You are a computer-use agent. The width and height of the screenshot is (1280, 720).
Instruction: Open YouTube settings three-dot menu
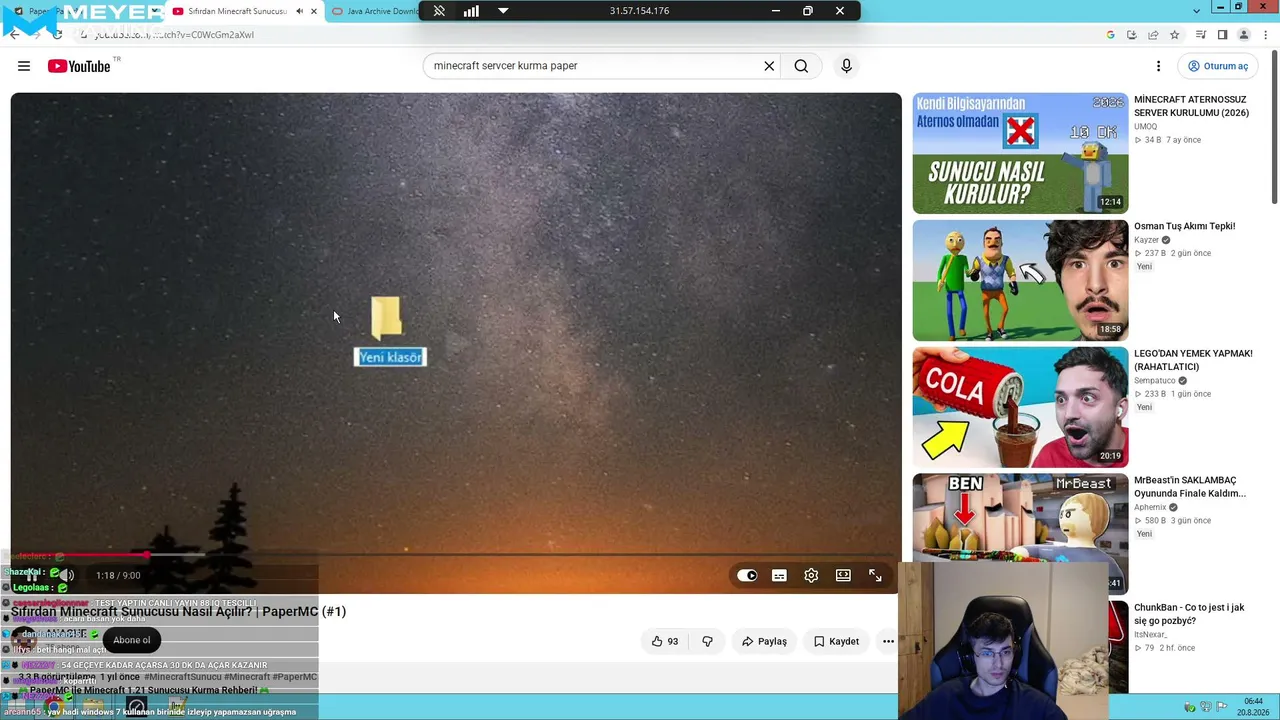pos(1158,66)
